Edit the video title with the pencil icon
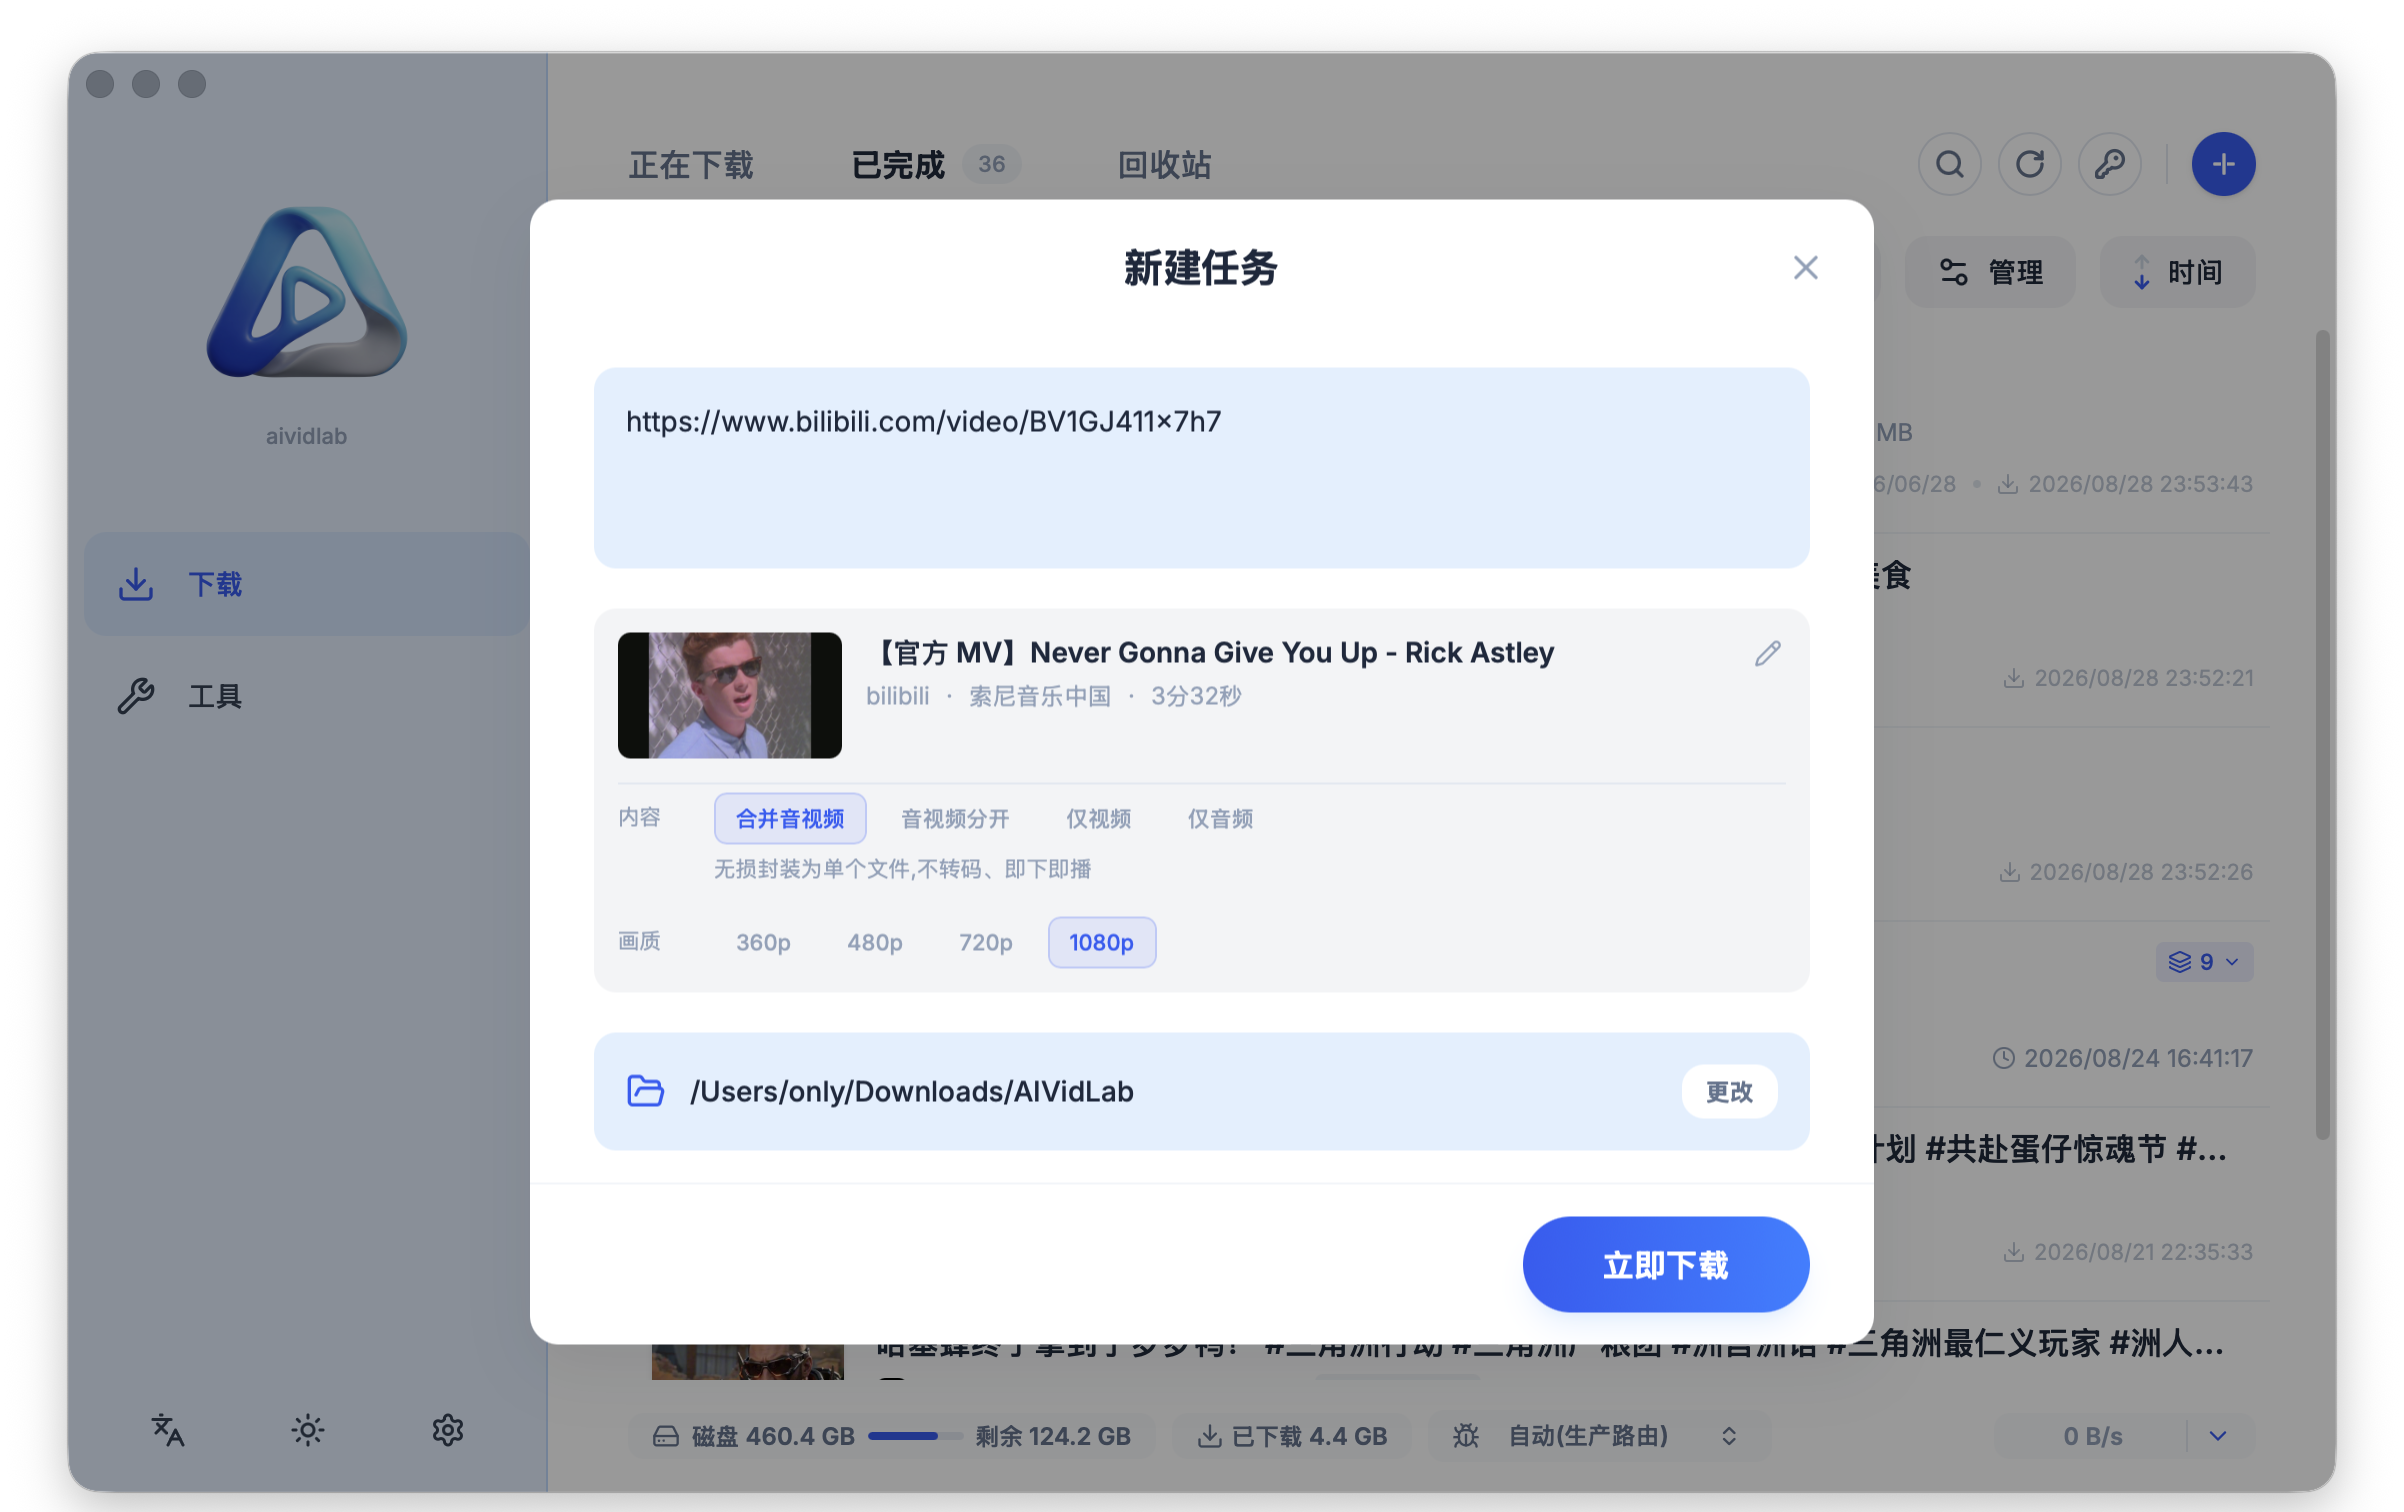The height and width of the screenshot is (1512, 2404). tap(1767, 654)
